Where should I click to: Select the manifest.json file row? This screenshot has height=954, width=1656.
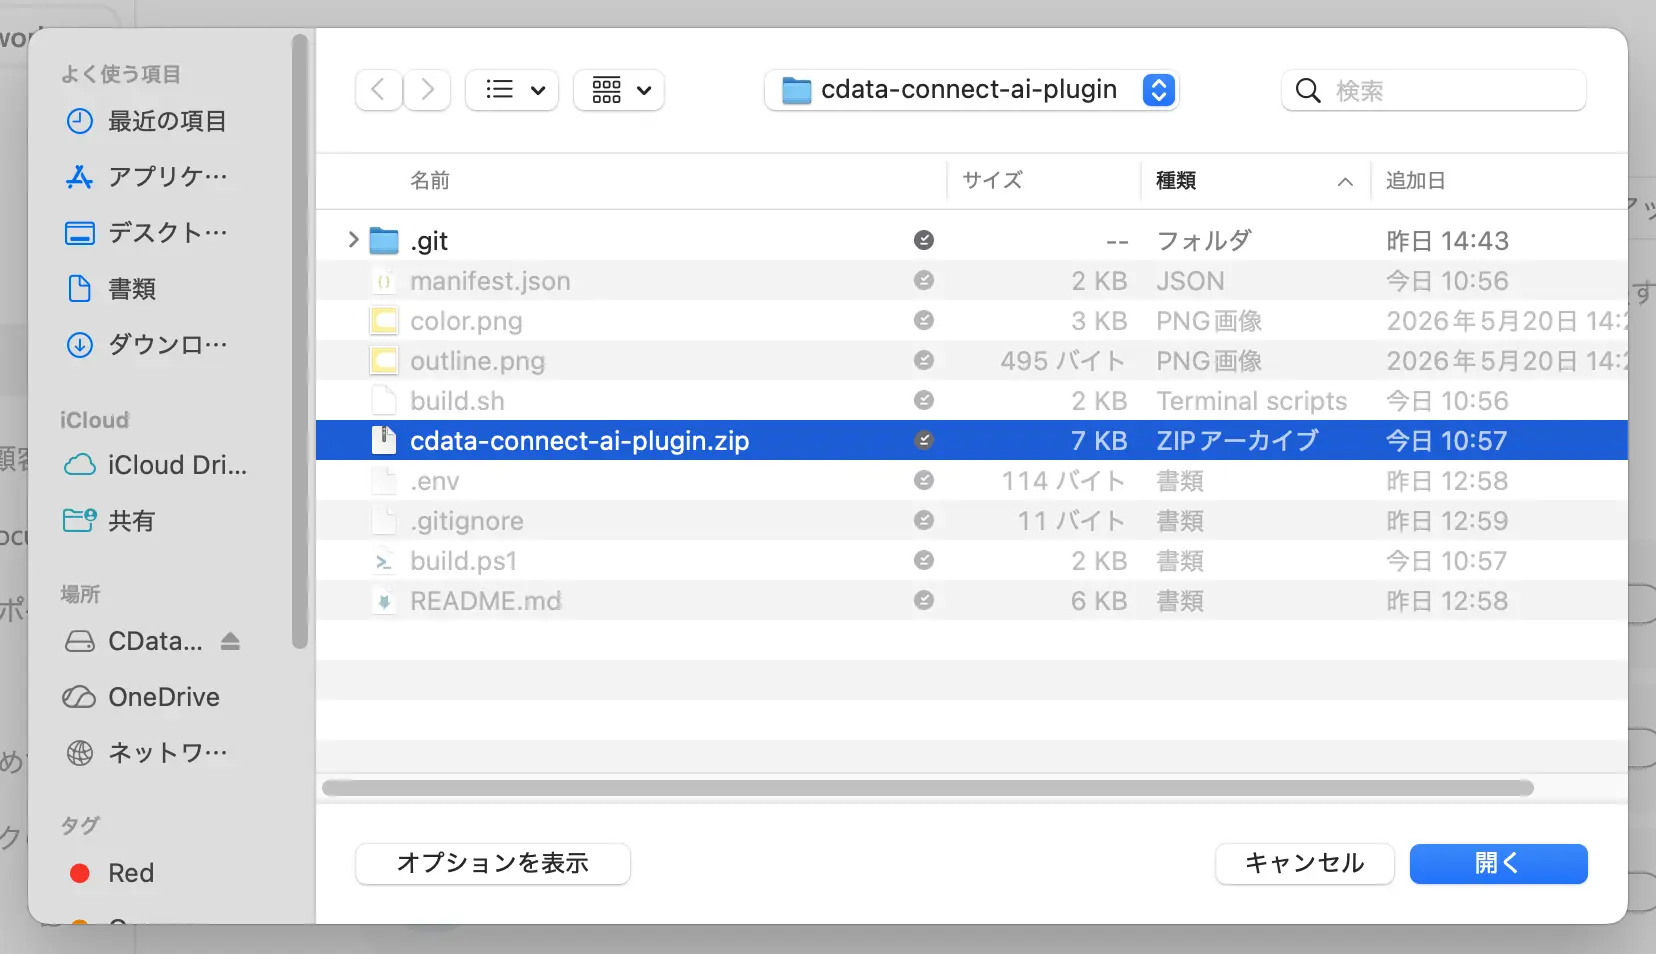[x=972, y=280]
